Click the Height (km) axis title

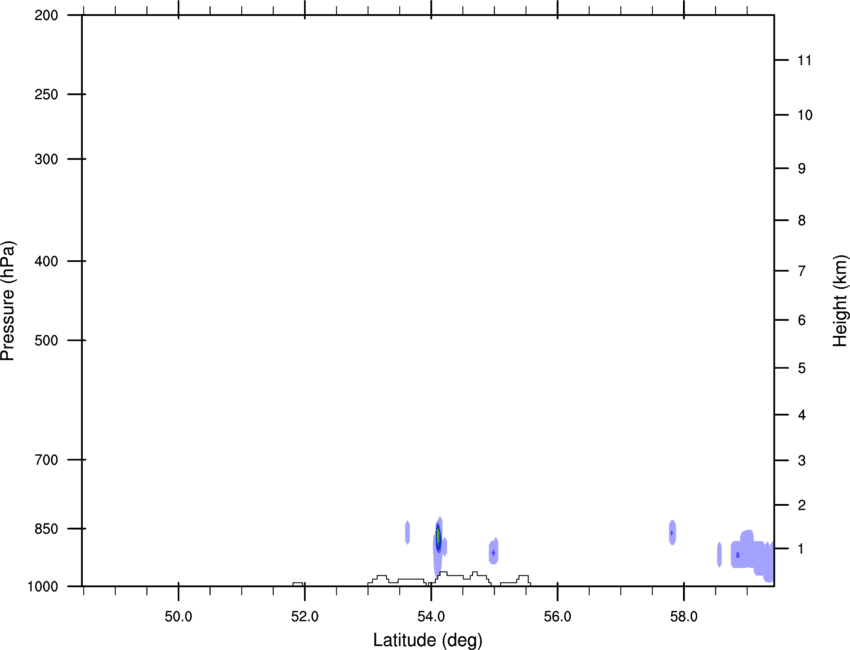[x=840, y=301]
